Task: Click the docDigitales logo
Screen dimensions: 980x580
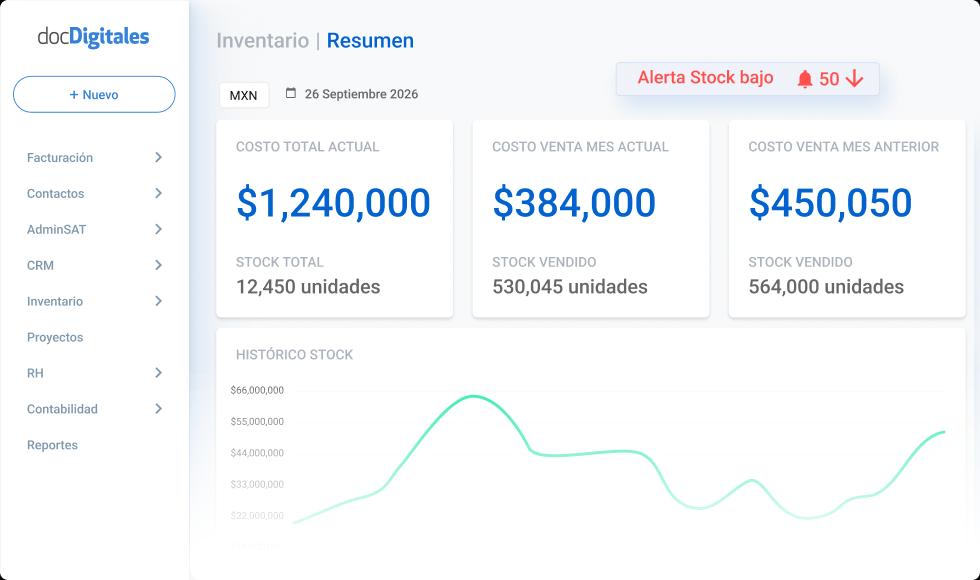Action: click(93, 37)
